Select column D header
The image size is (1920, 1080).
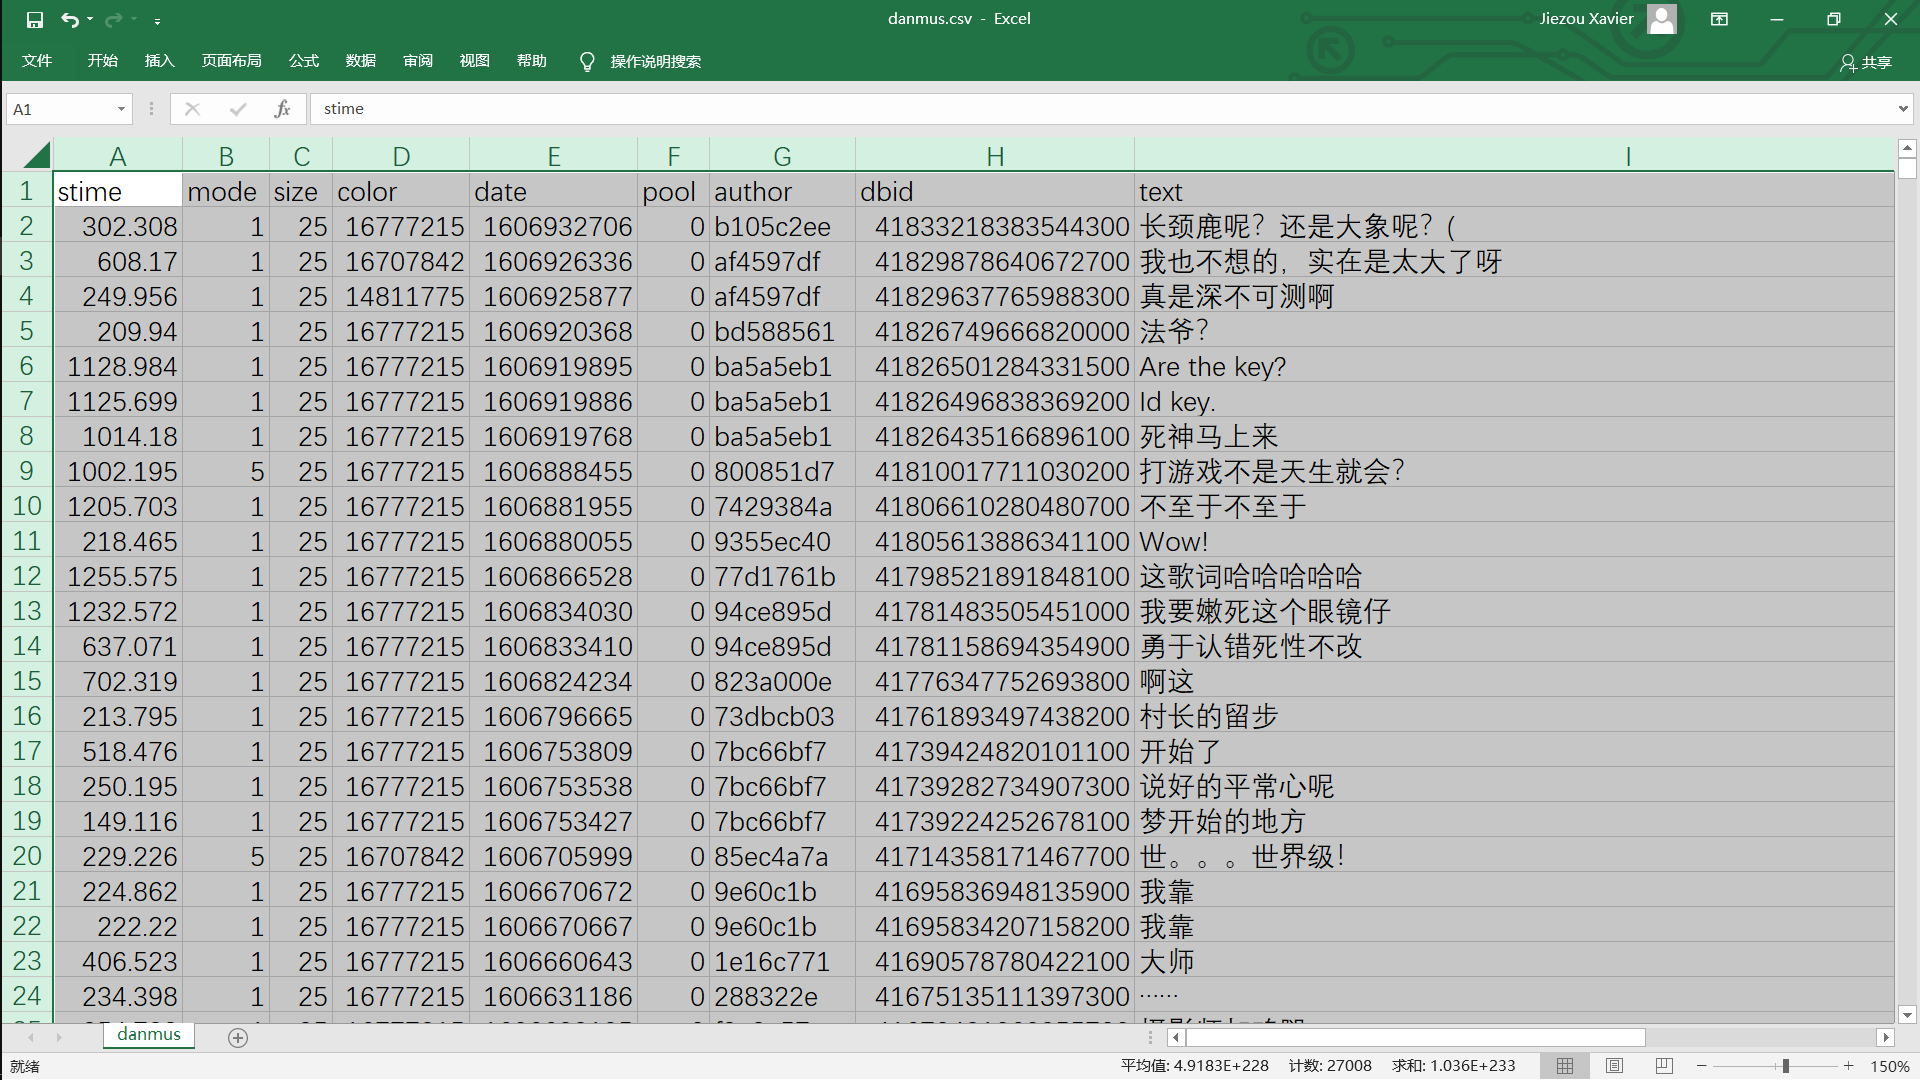401,156
